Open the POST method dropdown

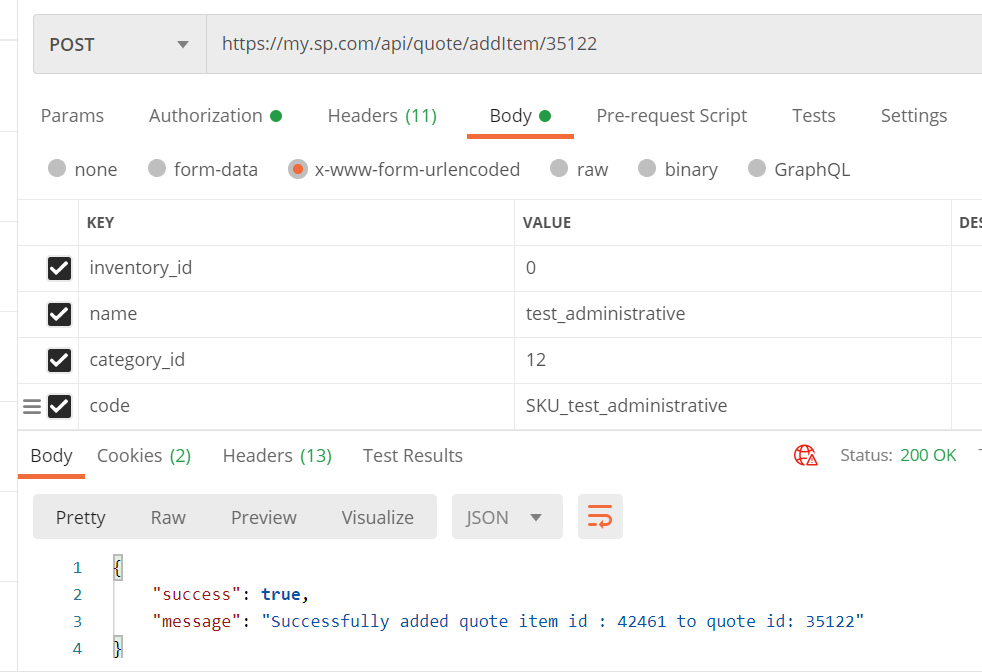click(119, 44)
